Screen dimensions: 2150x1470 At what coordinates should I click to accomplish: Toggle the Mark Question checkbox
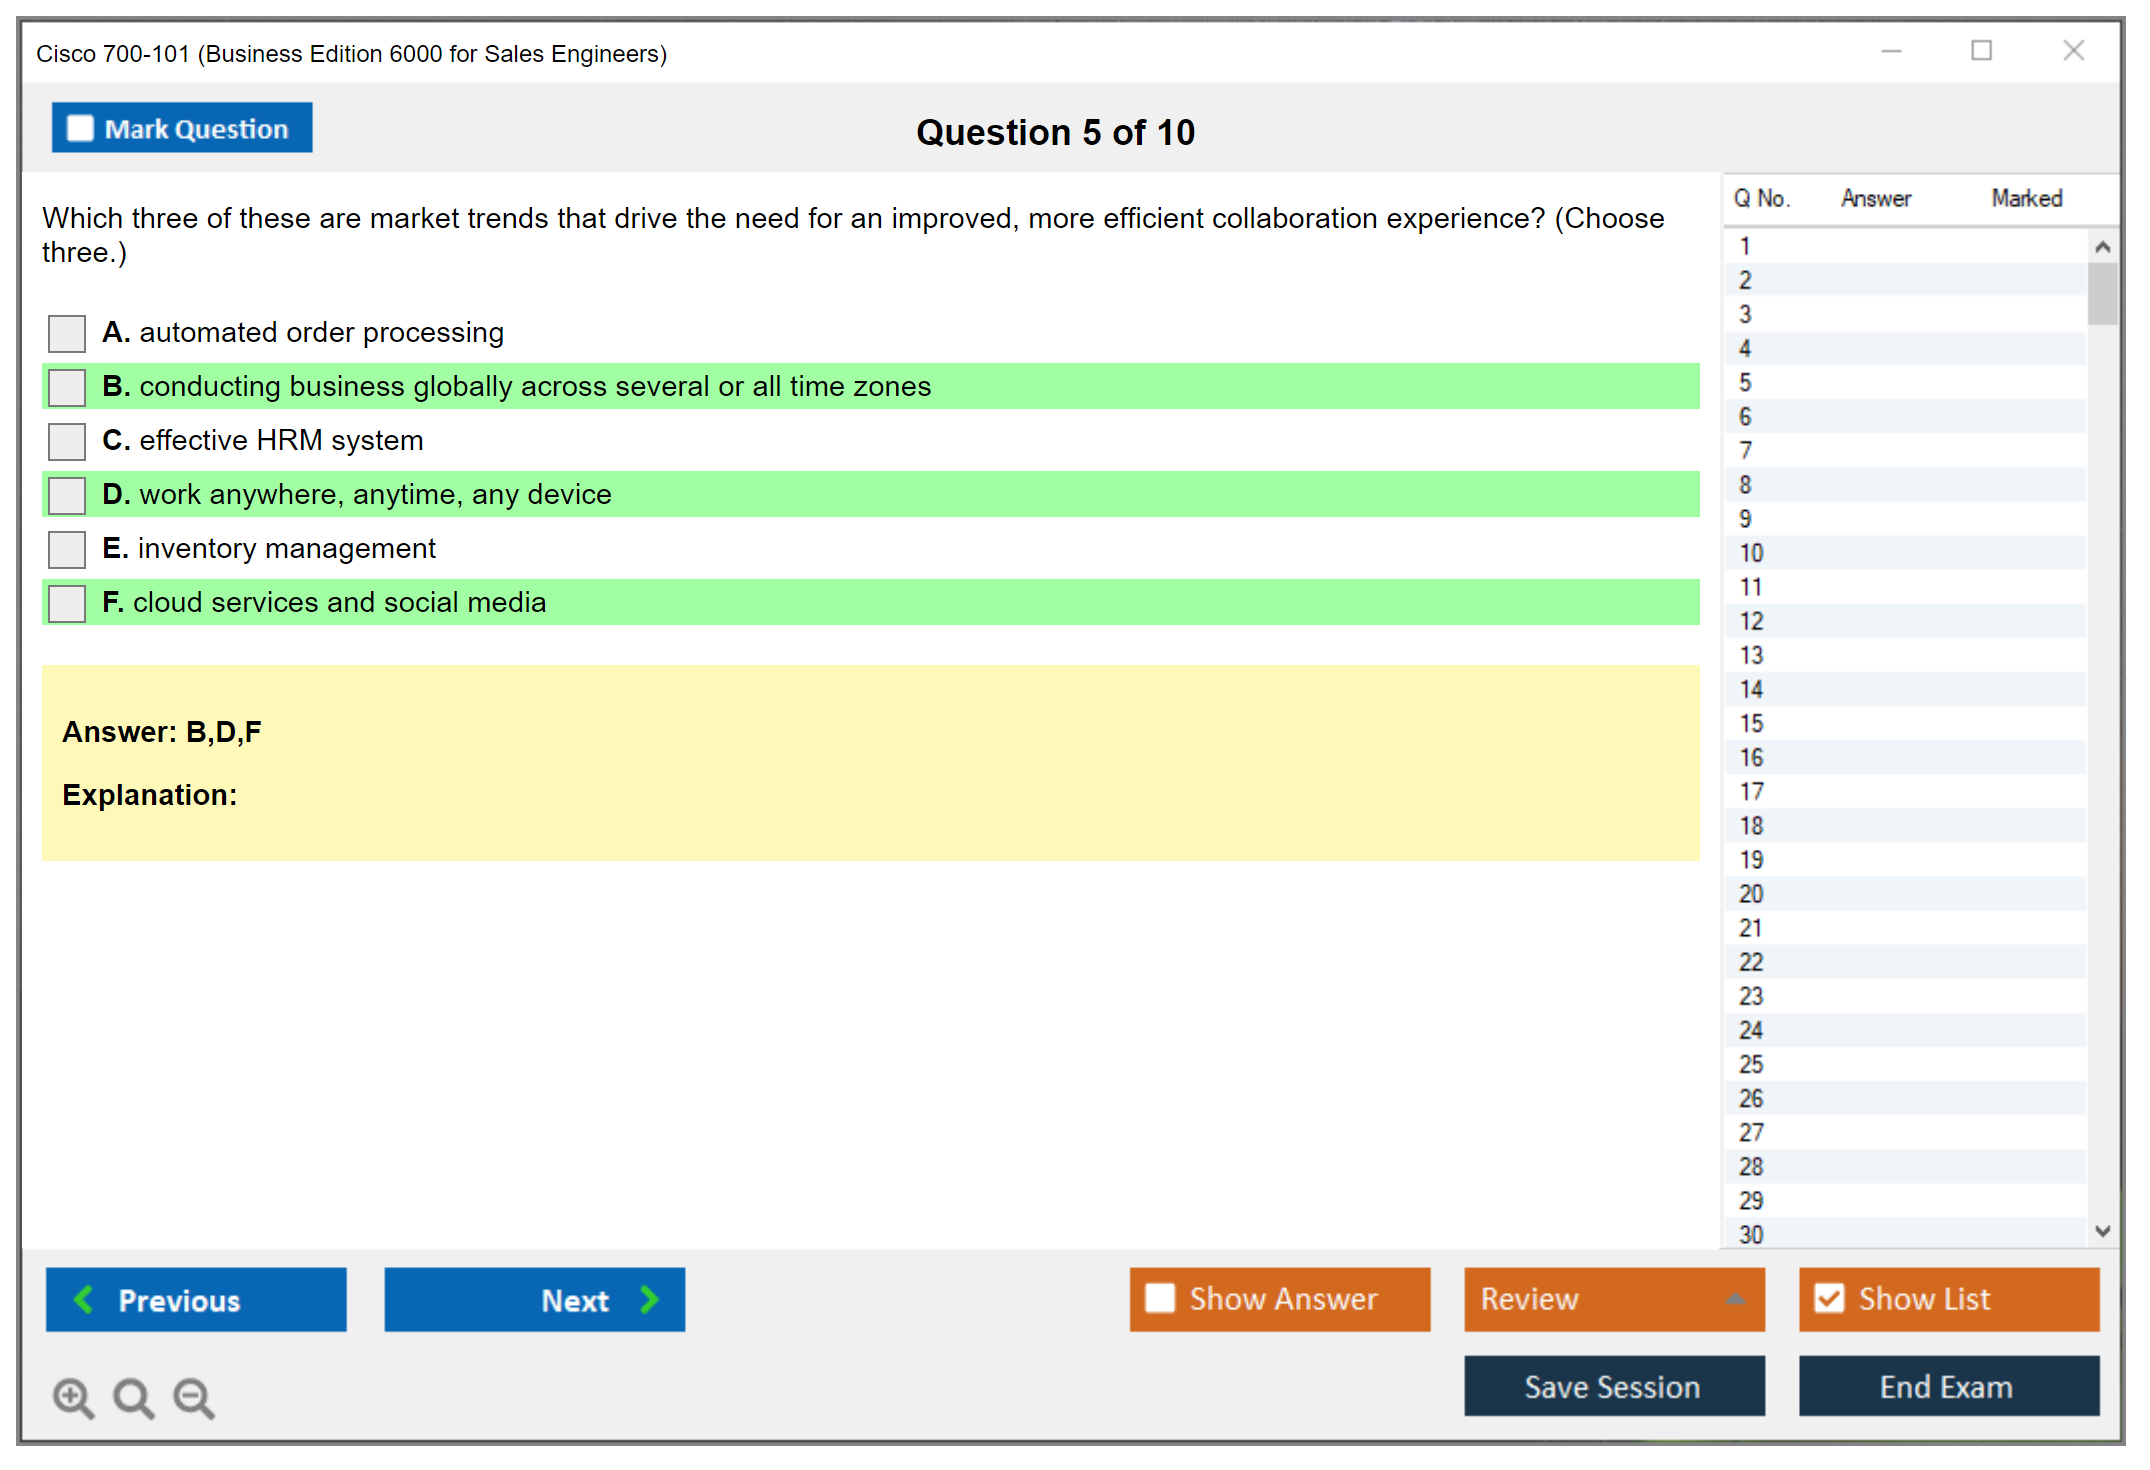80,128
